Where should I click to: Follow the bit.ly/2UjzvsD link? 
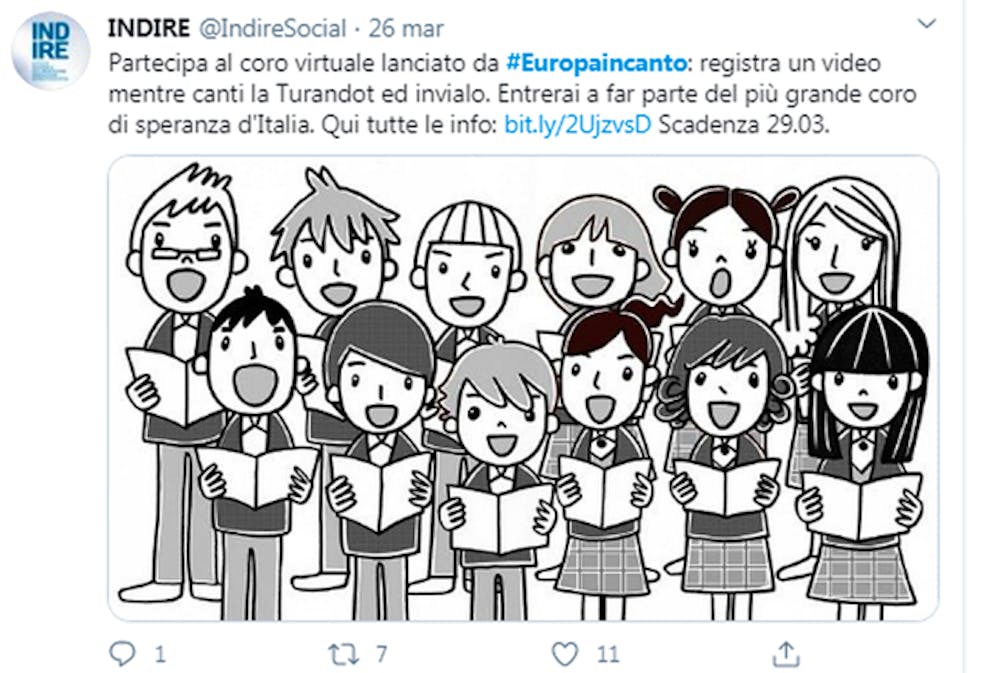click(x=578, y=125)
